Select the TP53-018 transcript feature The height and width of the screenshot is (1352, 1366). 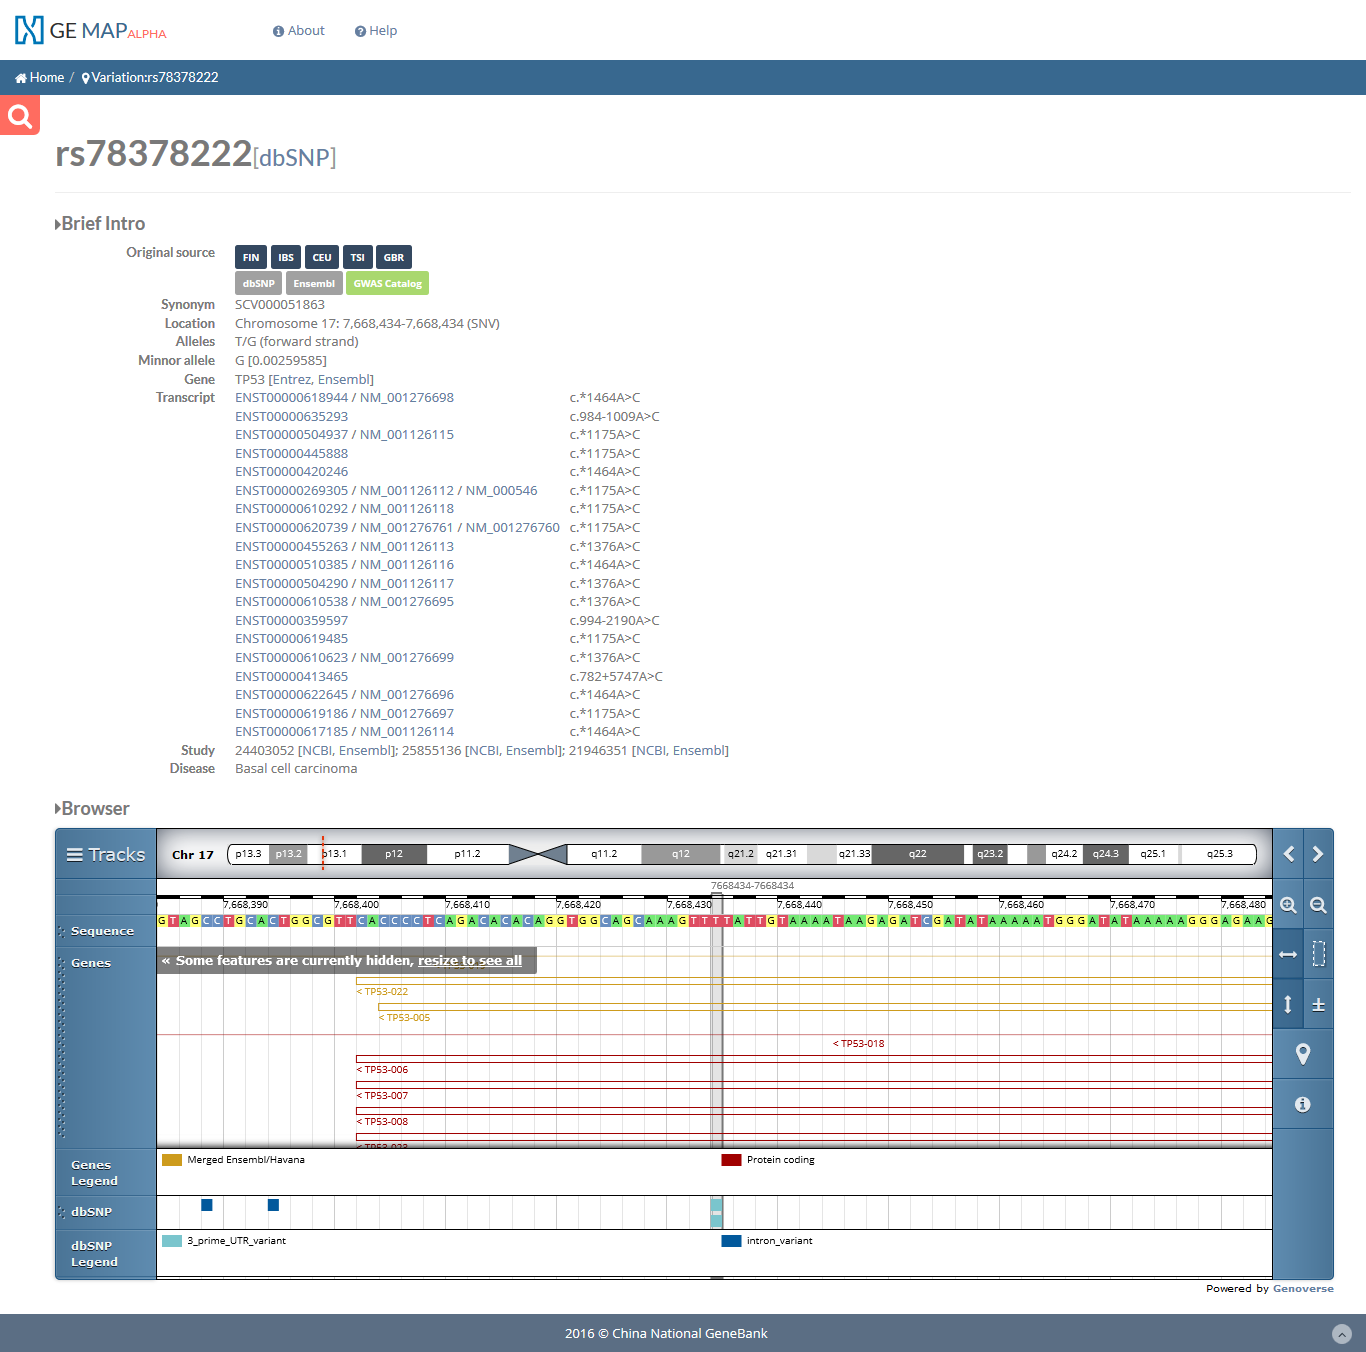[859, 1044]
